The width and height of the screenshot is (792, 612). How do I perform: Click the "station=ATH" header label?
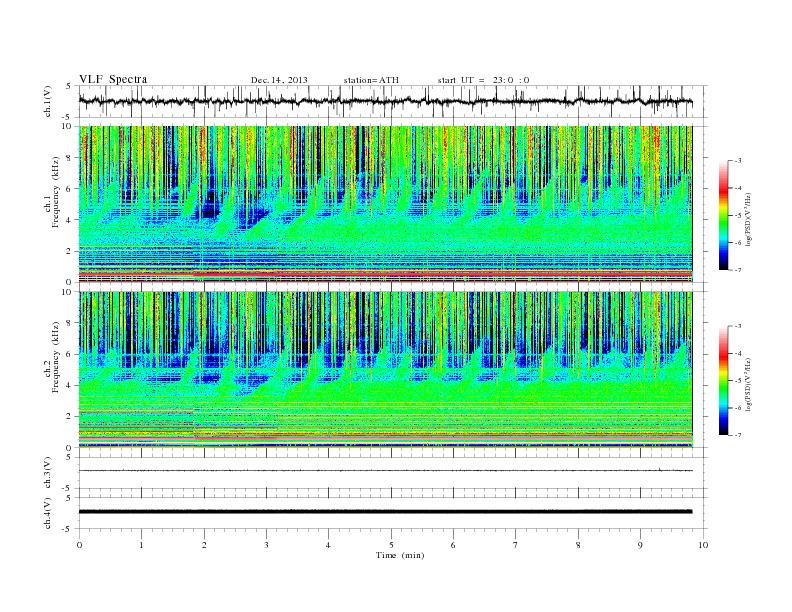pyautogui.click(x=371, y=80)
